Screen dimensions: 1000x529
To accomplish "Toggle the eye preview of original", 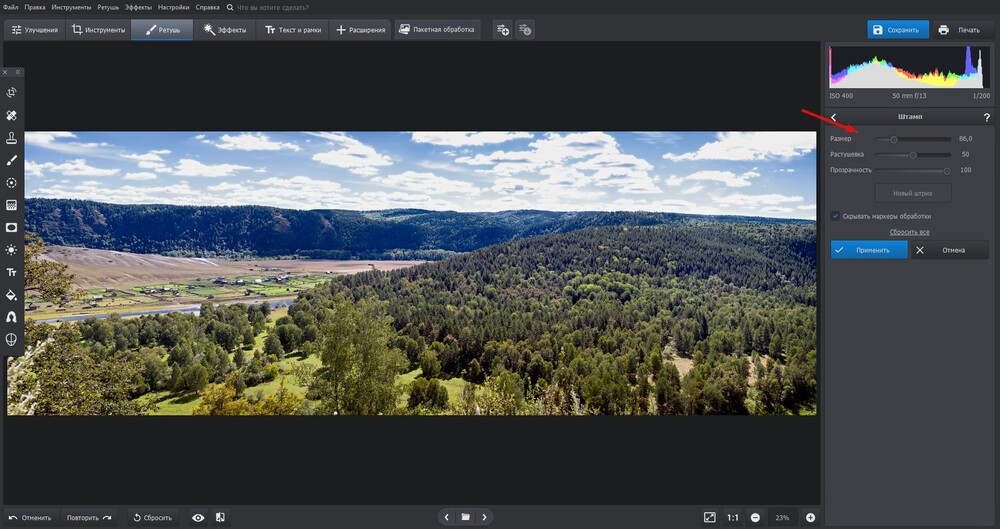I will tap(198, 517).
